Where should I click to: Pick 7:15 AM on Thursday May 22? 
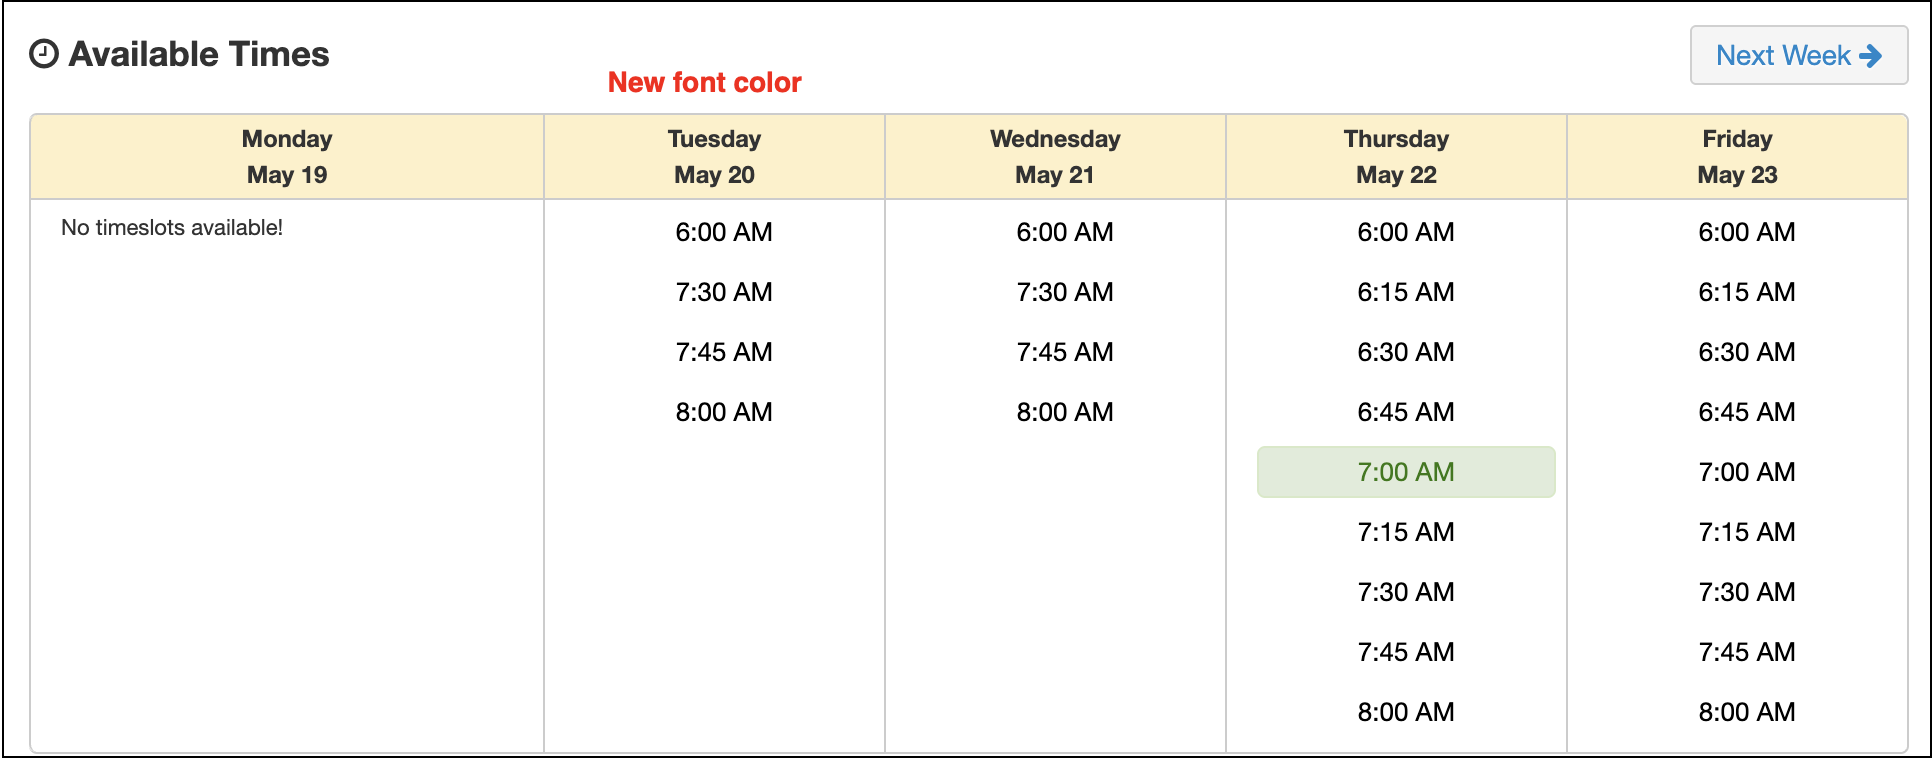[1405, 532]
